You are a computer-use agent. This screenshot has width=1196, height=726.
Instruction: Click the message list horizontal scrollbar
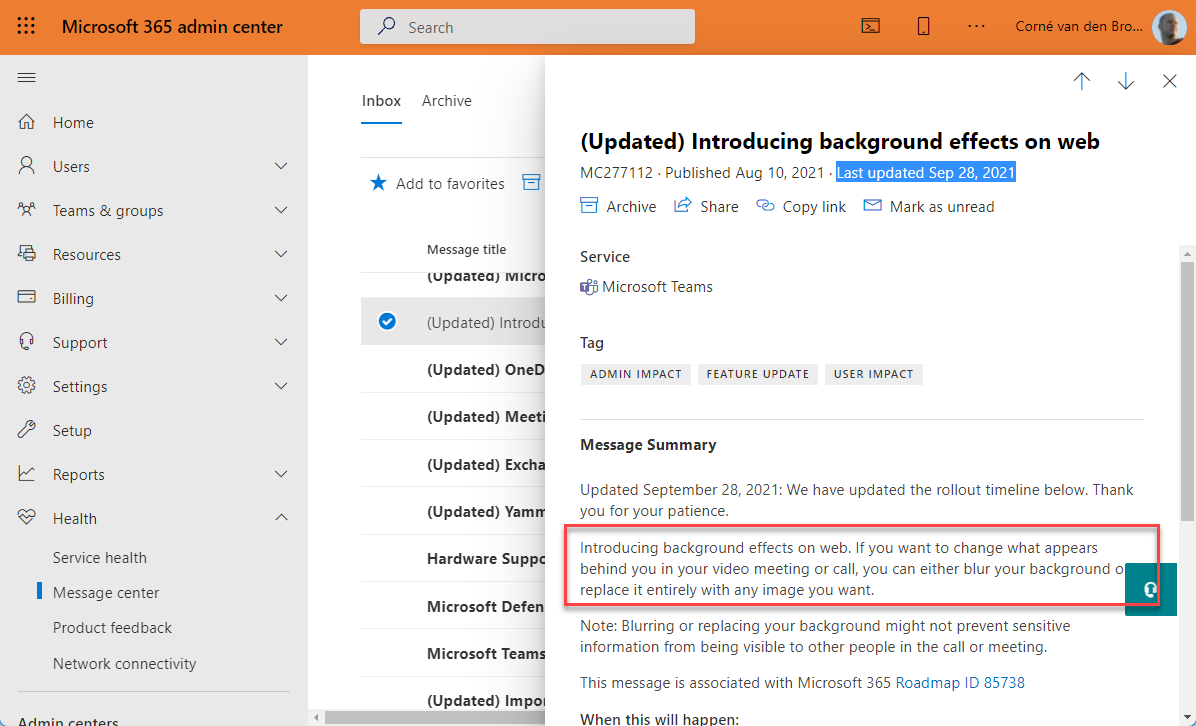click(x=435, y=718)
